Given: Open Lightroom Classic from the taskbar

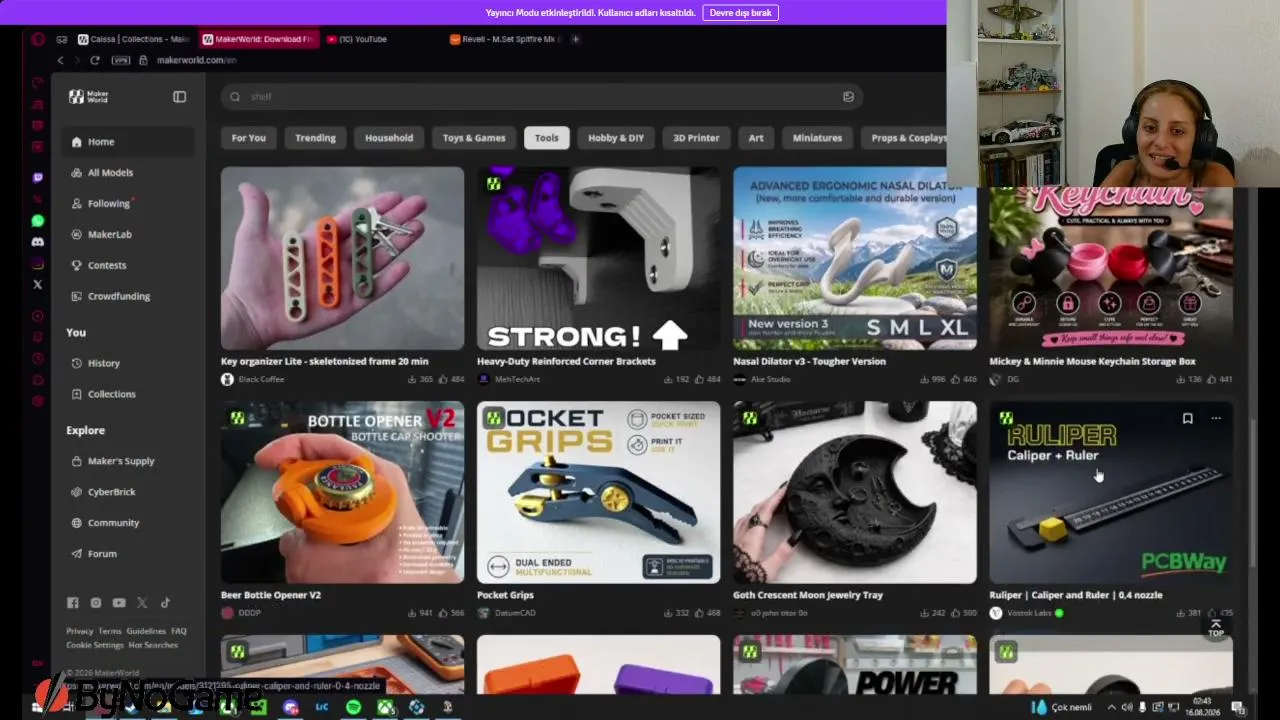Looking at the screenshot, I should [322, 707].
